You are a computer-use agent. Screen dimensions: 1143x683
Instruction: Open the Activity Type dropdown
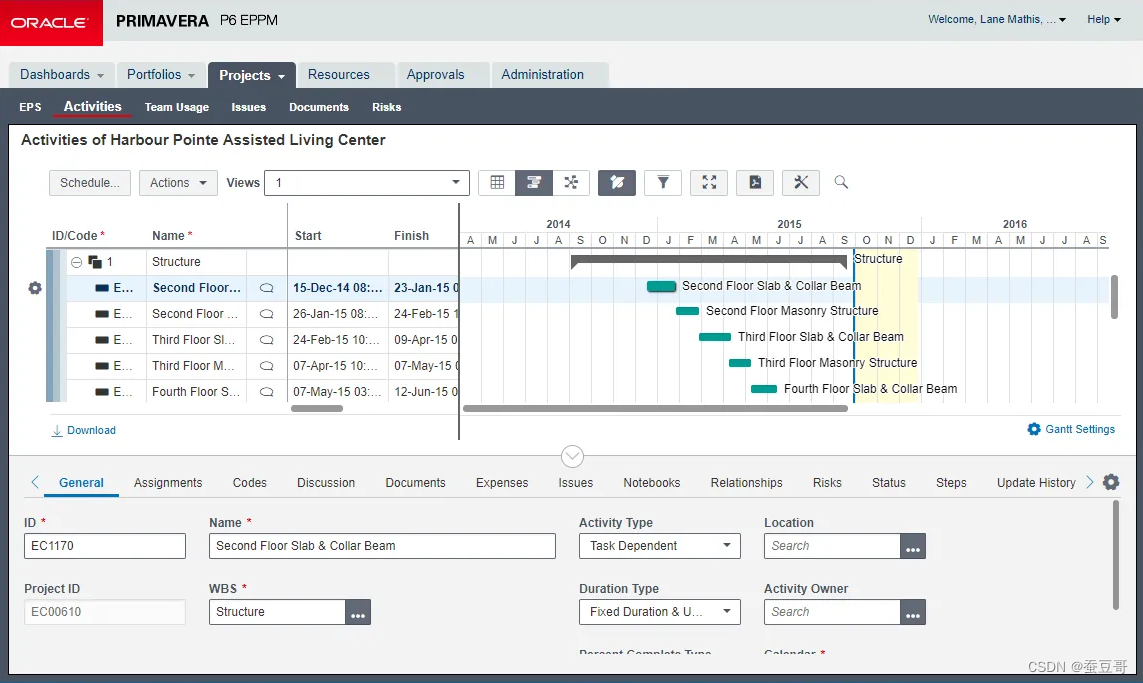pos(660,546)
